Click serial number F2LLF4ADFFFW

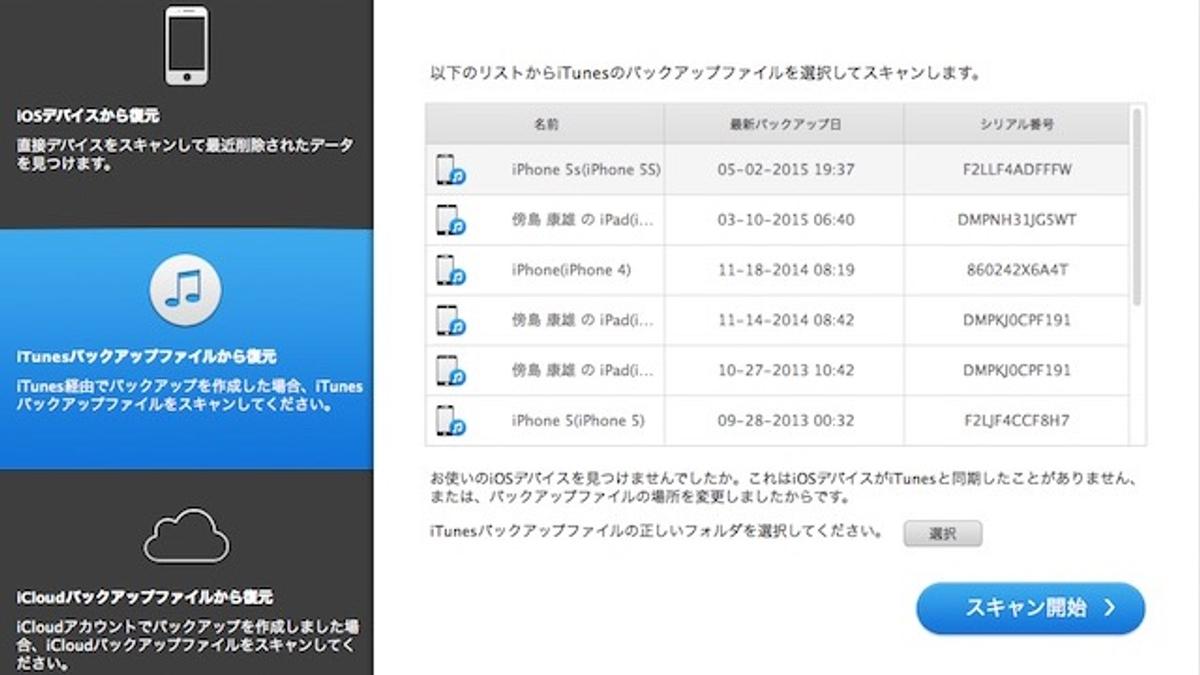pos(1017,170)
